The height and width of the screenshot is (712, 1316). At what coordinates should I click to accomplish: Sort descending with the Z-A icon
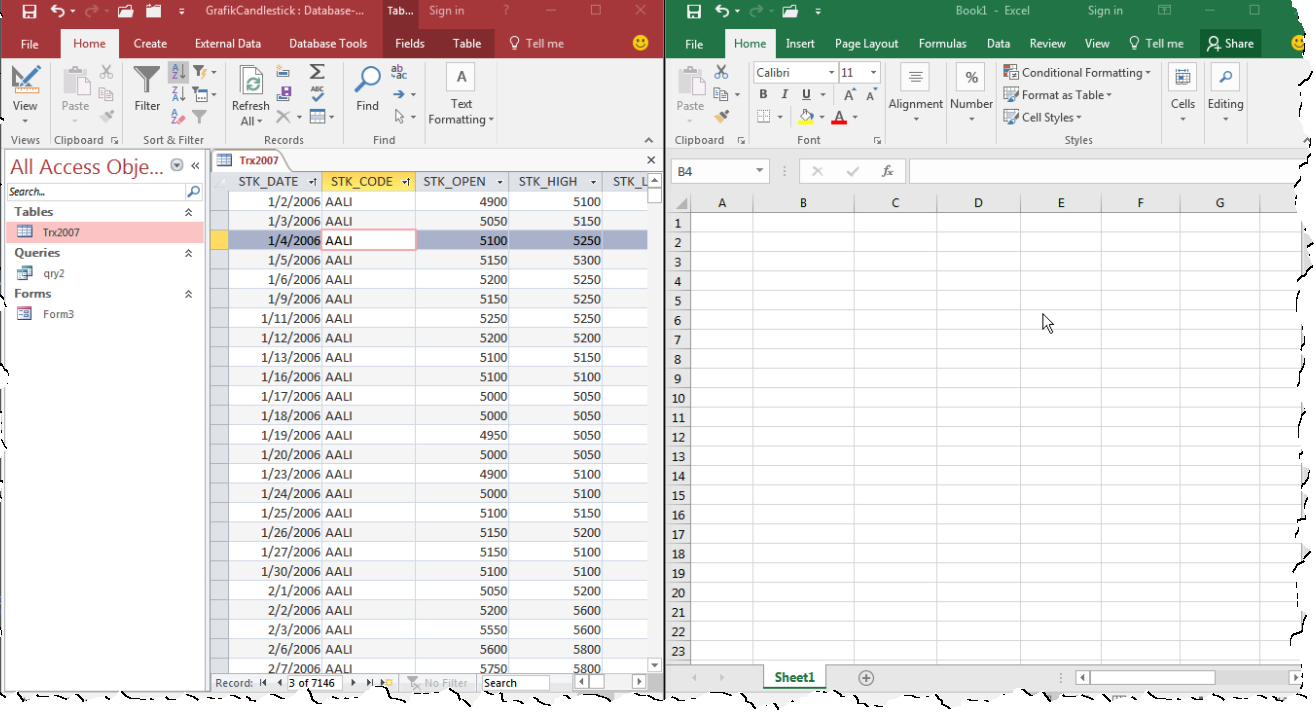click(x=178, y=94)
